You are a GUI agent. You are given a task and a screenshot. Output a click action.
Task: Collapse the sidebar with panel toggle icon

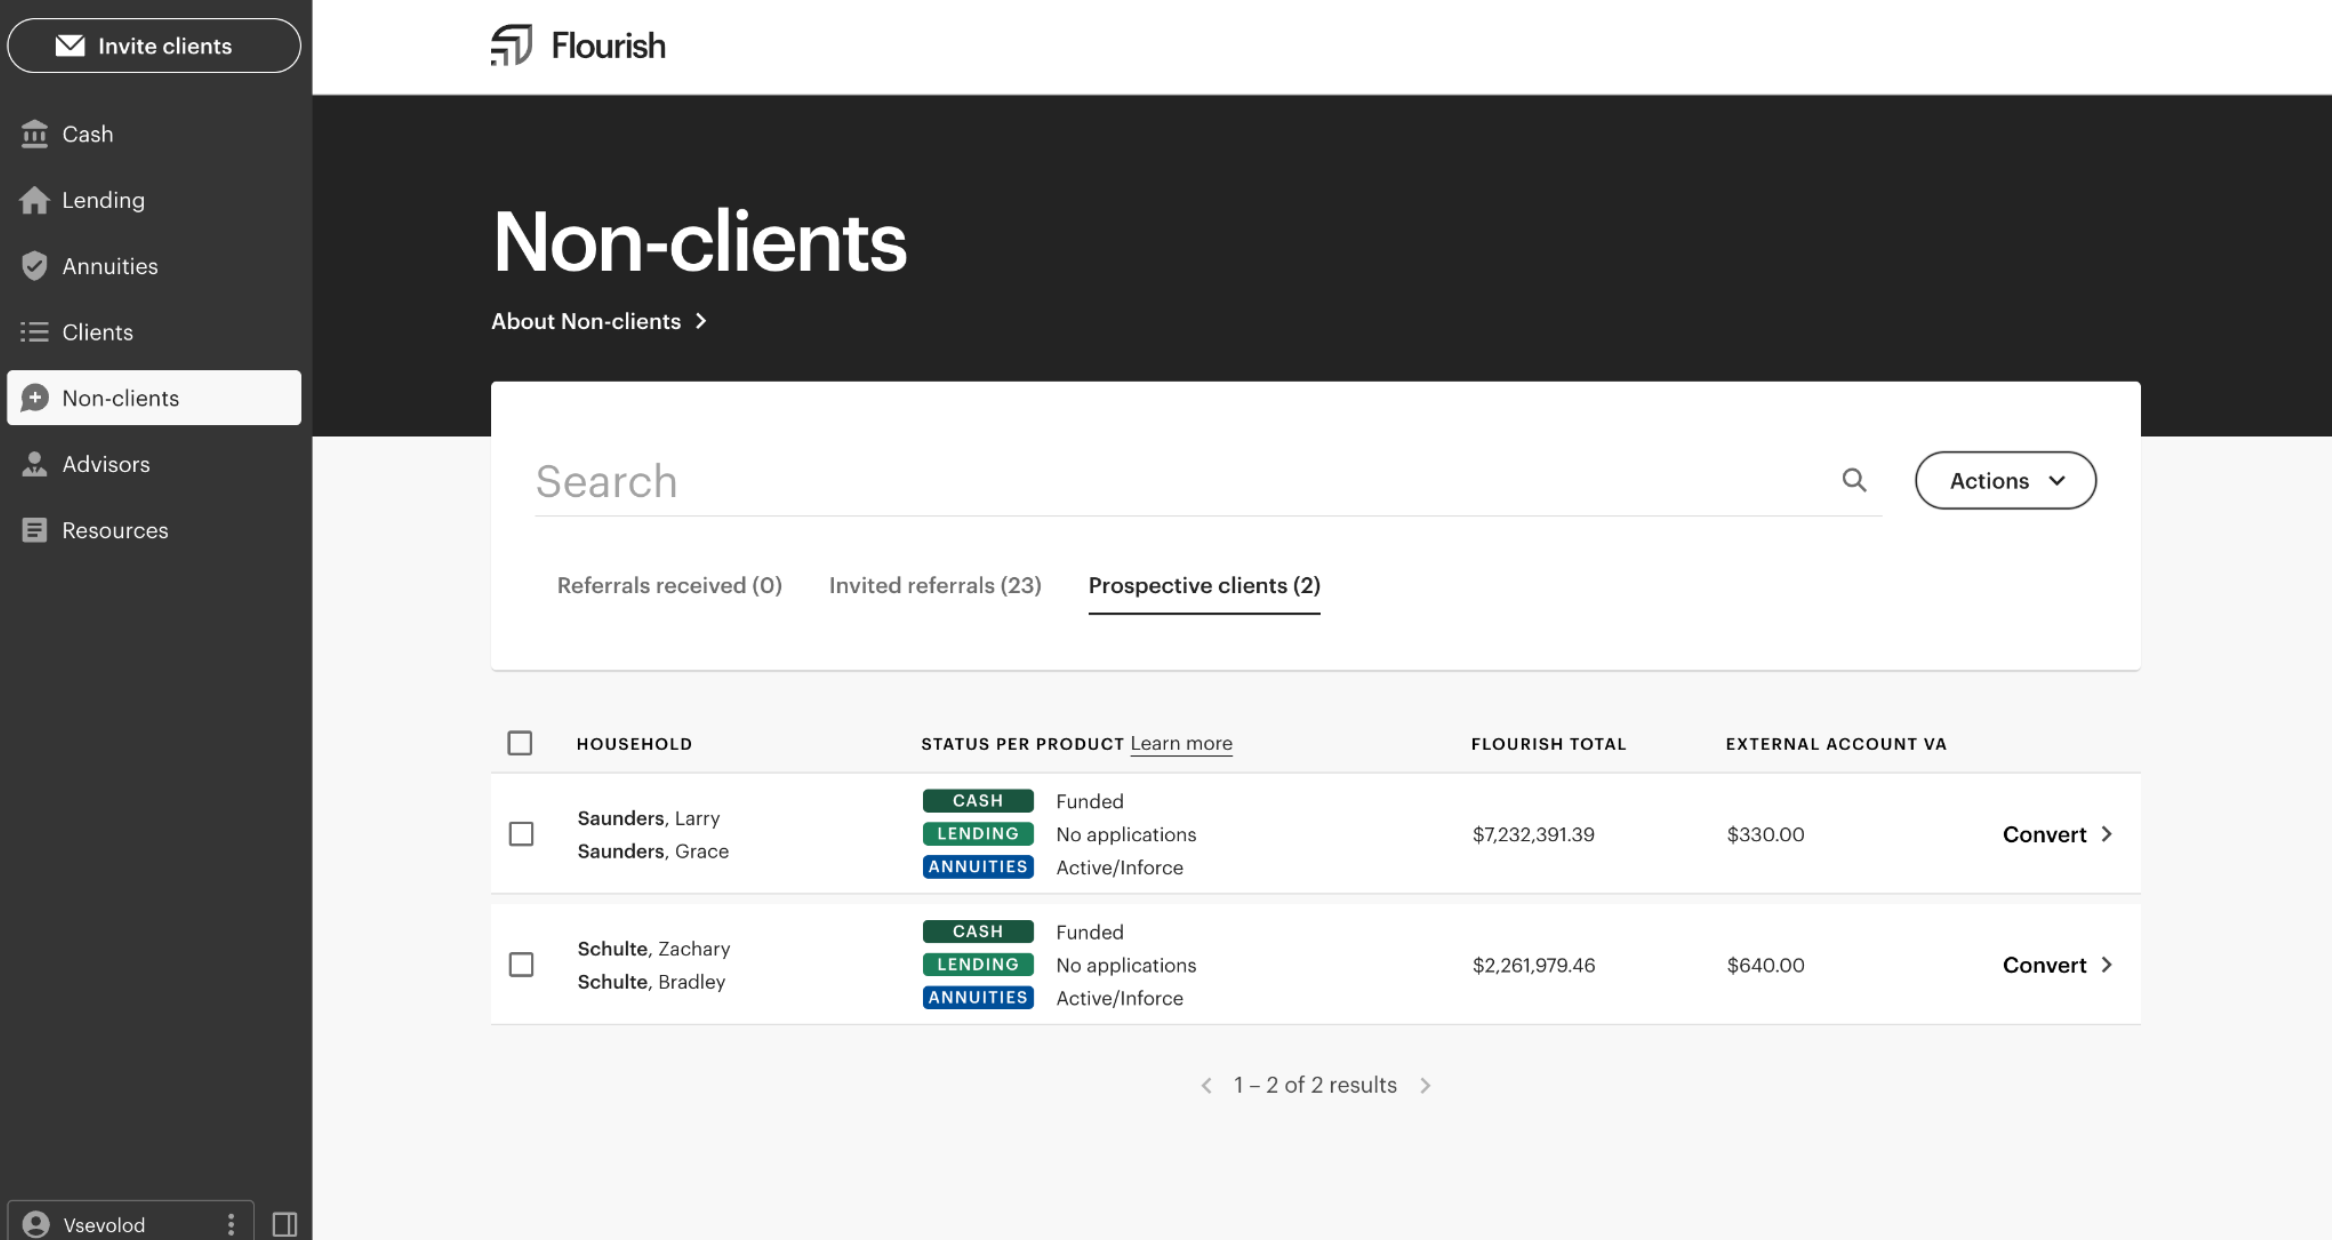click(285, 1224)
